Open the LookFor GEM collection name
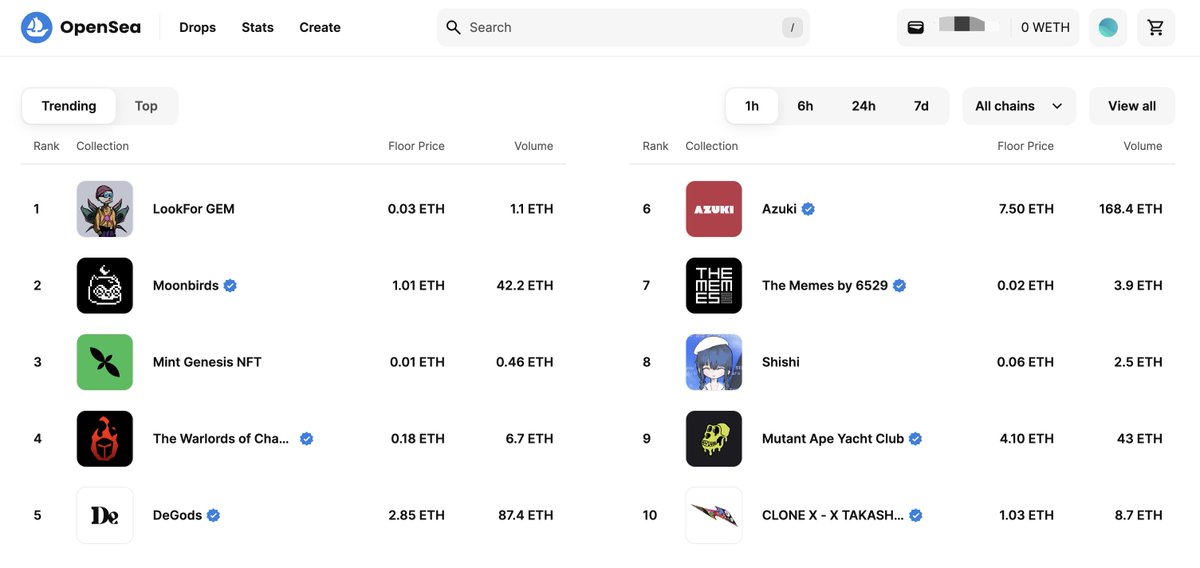Image resolution: width=1200 pixels, height=568 pixels. tap(194, 209)
